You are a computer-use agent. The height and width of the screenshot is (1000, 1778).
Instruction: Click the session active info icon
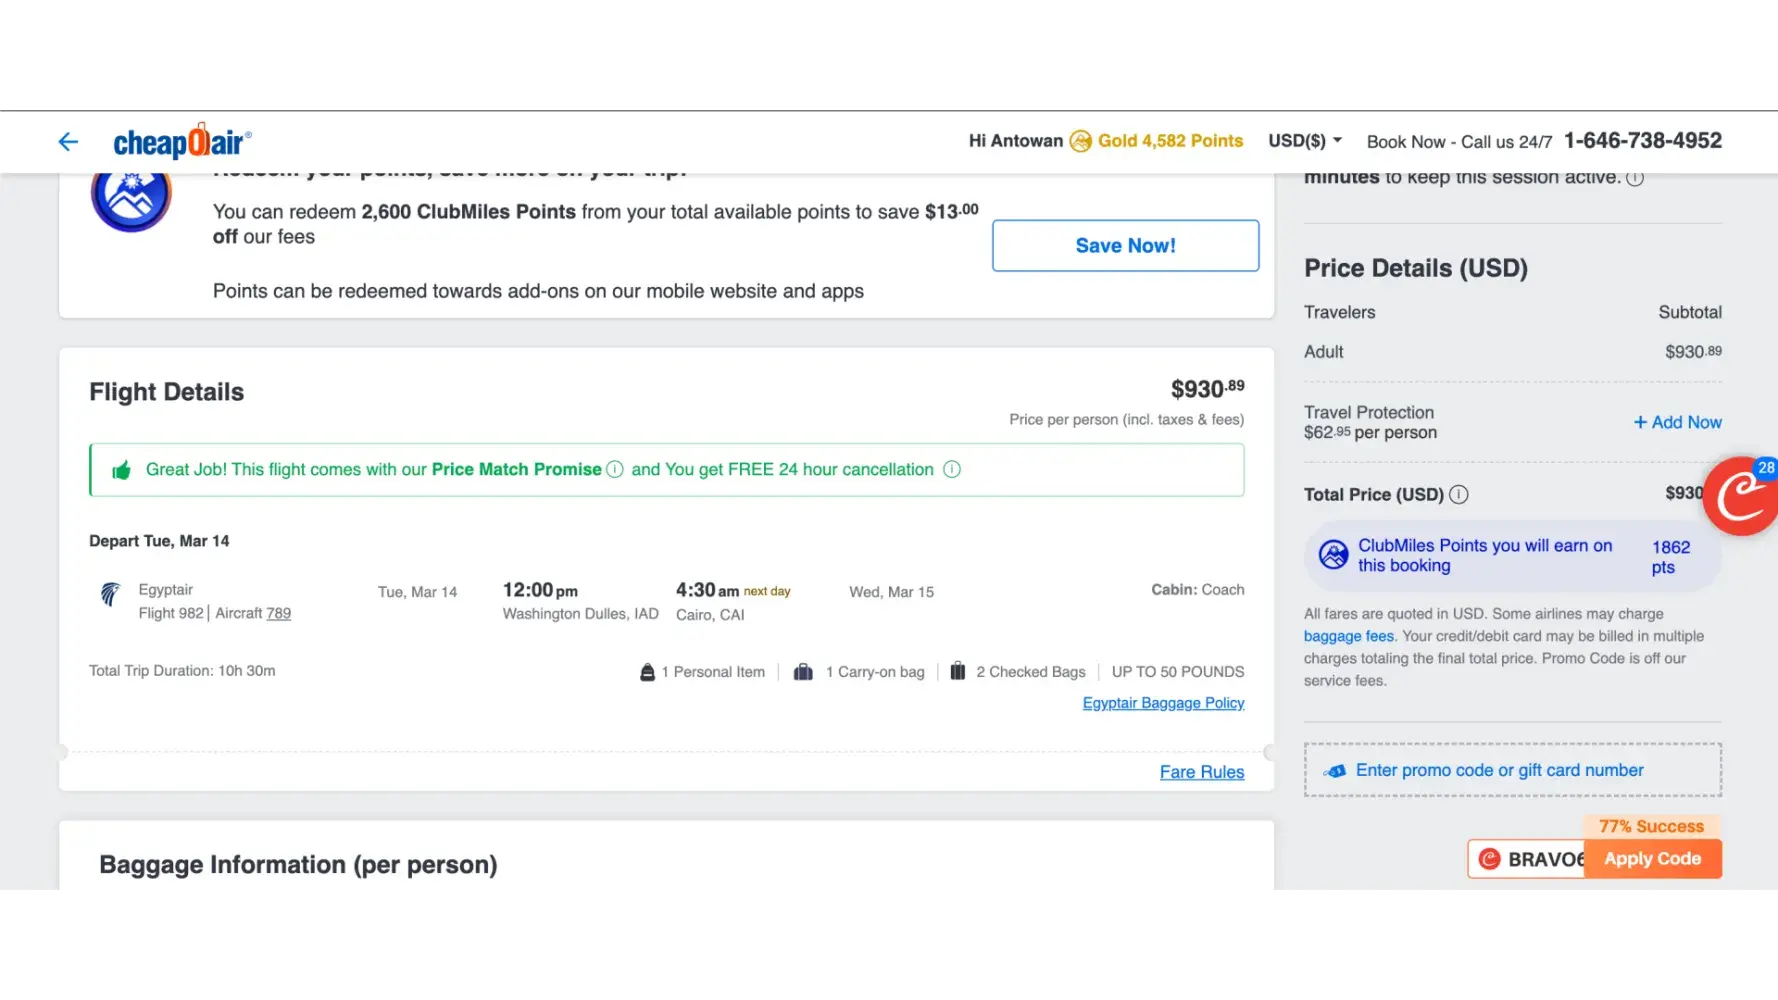(x=1635, y=178)
